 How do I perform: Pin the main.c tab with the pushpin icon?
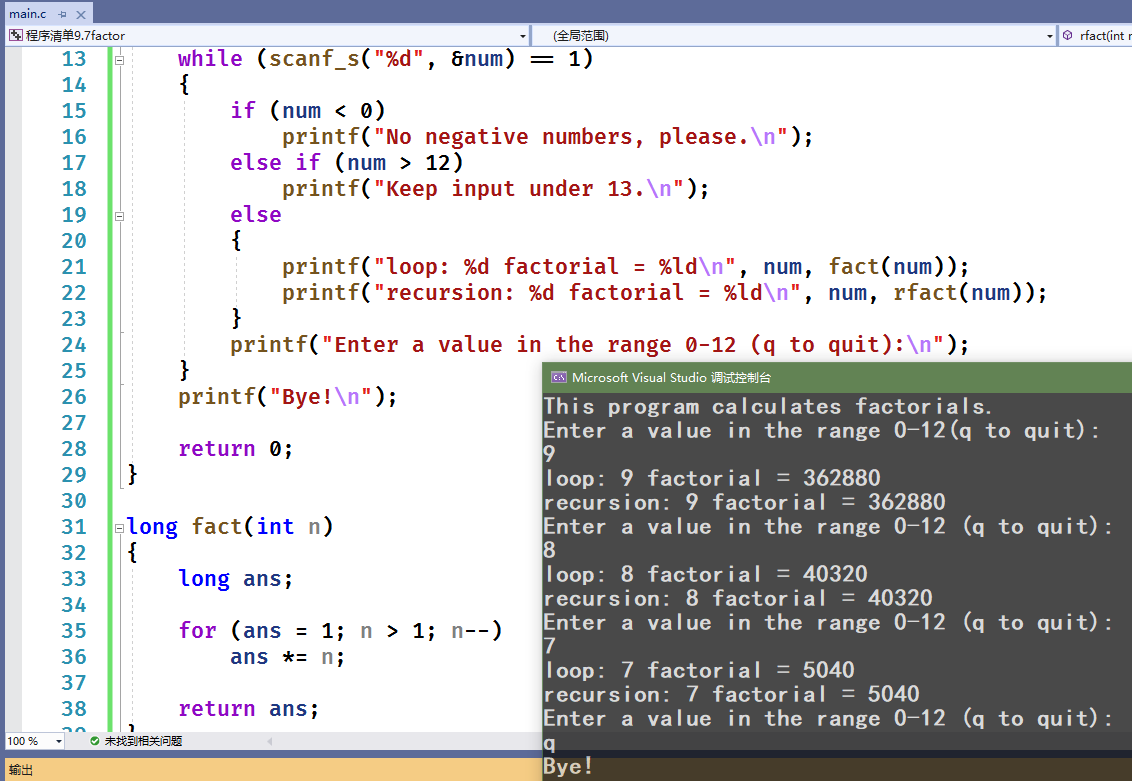pos(62,14)
